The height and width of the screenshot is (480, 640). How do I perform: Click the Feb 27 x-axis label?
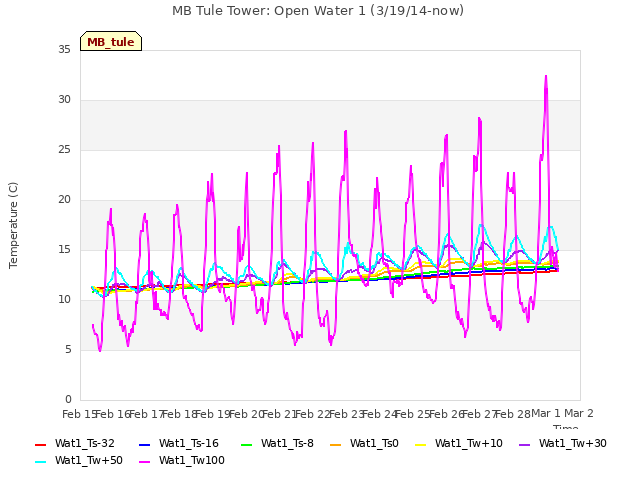point(479,414)
